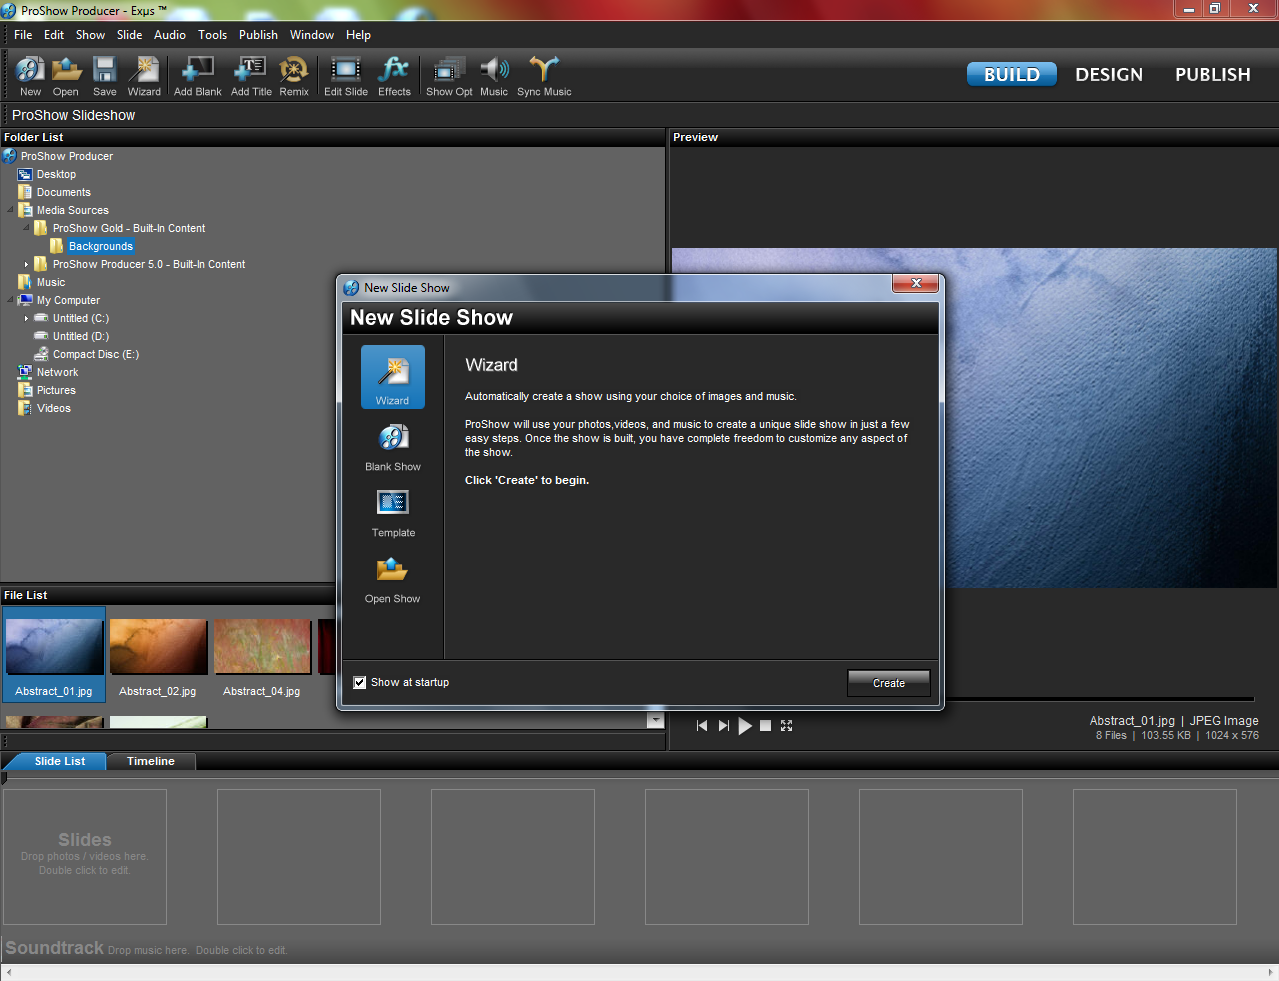Switch to the Slide List tab
Viewport: 1279px width, 981px height.
click(x=60, y=761)
